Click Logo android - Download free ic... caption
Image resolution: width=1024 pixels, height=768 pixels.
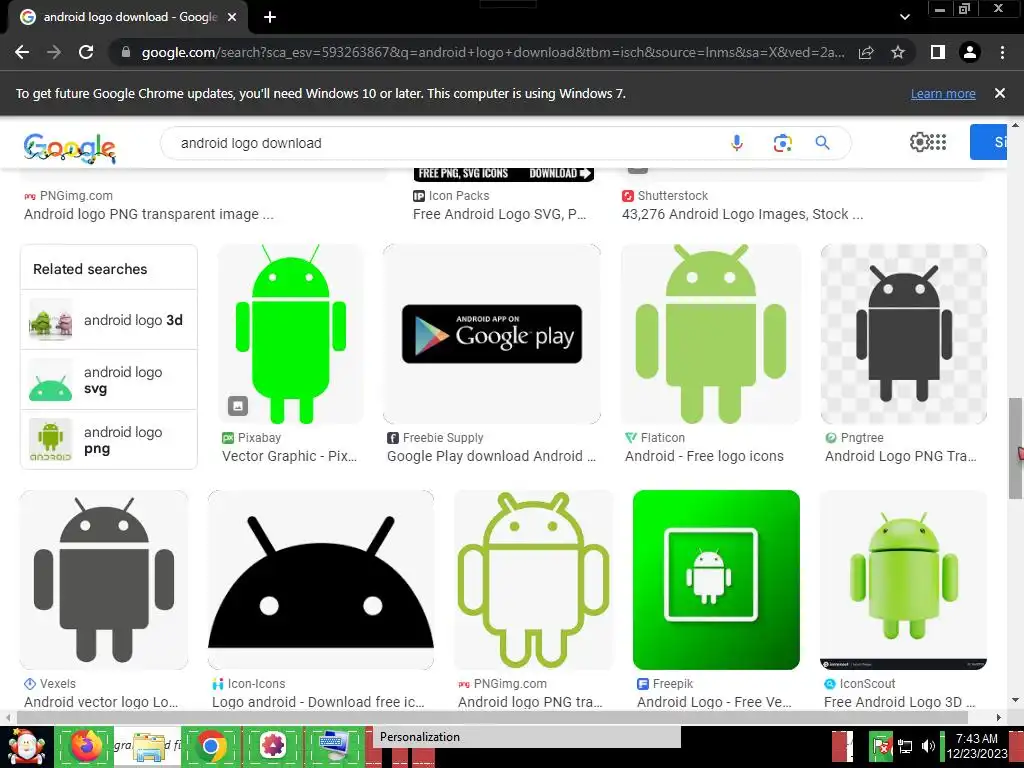pyautogui.click(x=318, y=702)
